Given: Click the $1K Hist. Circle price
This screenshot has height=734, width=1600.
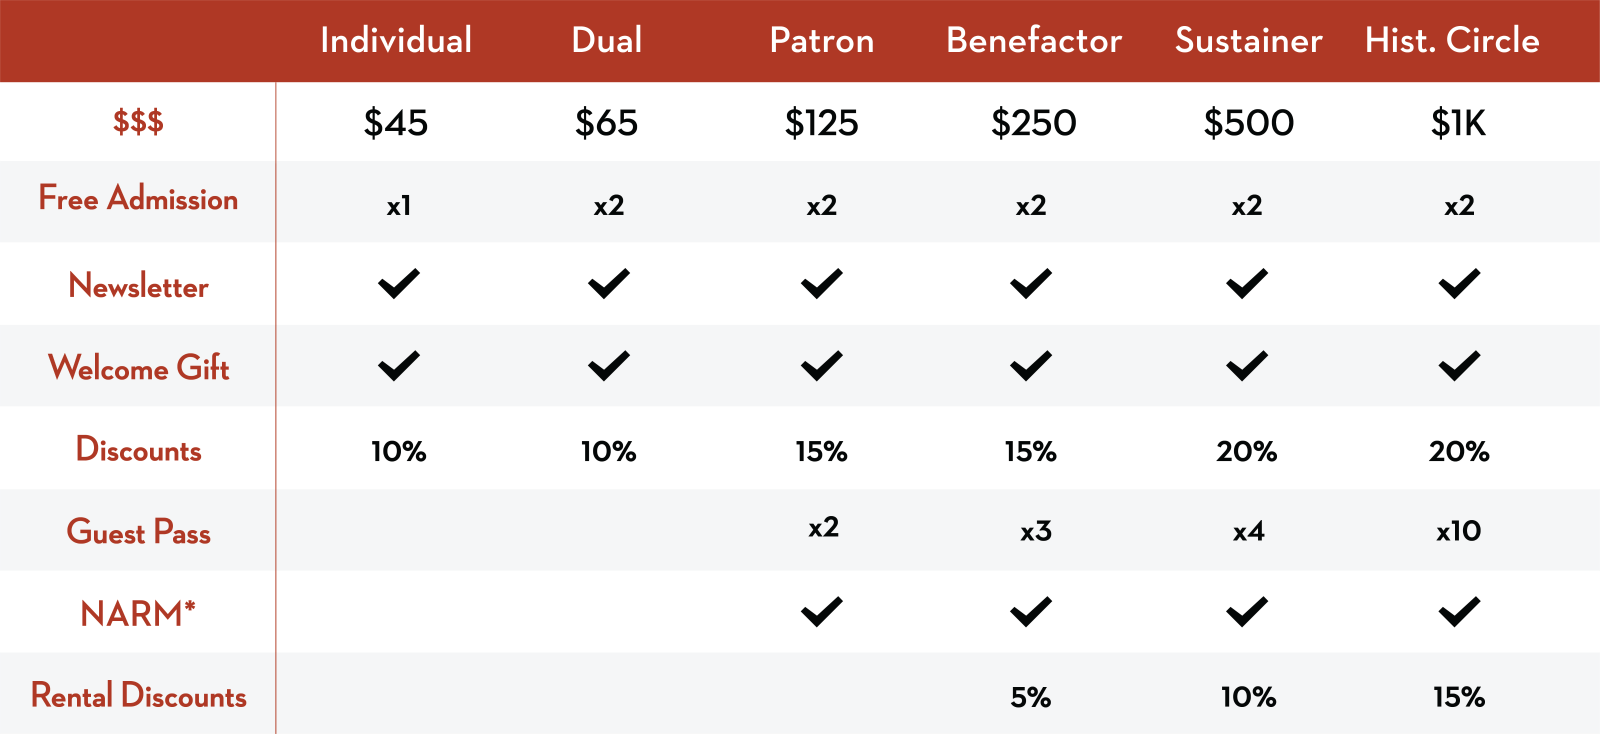Looking at the screenshot, I should (1458, 123).
